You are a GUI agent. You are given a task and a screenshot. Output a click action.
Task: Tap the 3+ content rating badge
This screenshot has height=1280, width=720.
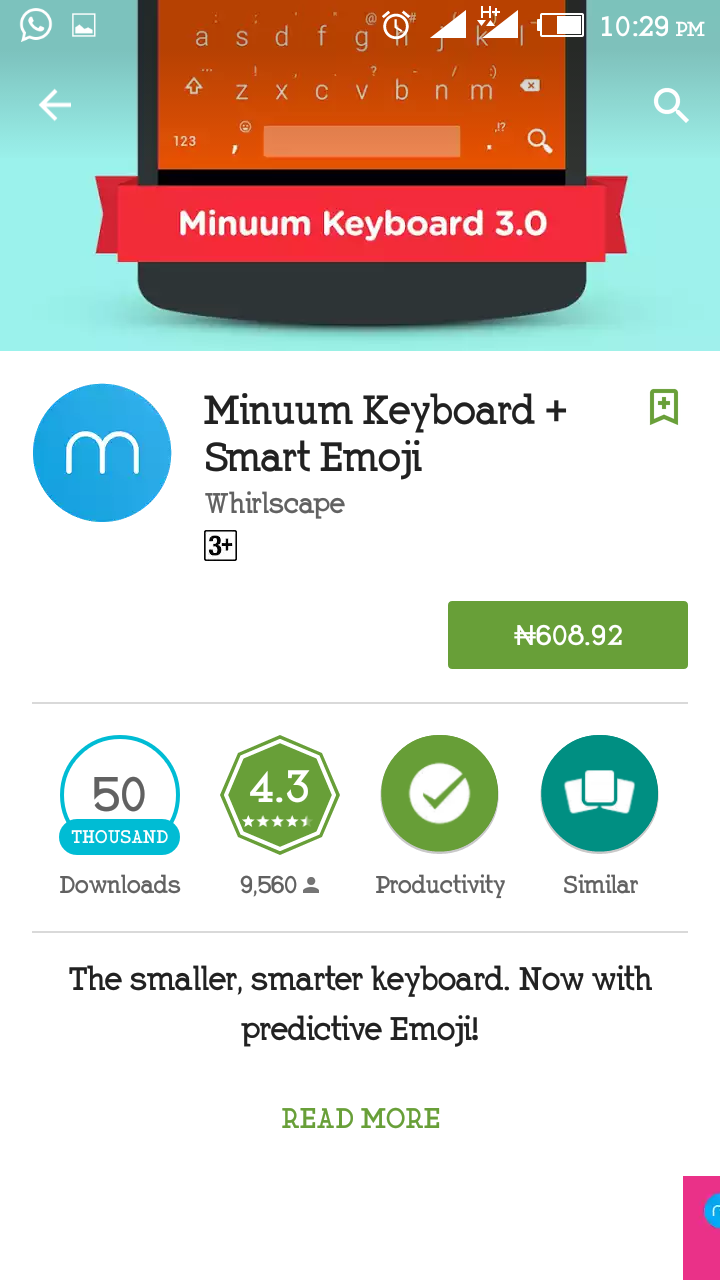(220, 545)
